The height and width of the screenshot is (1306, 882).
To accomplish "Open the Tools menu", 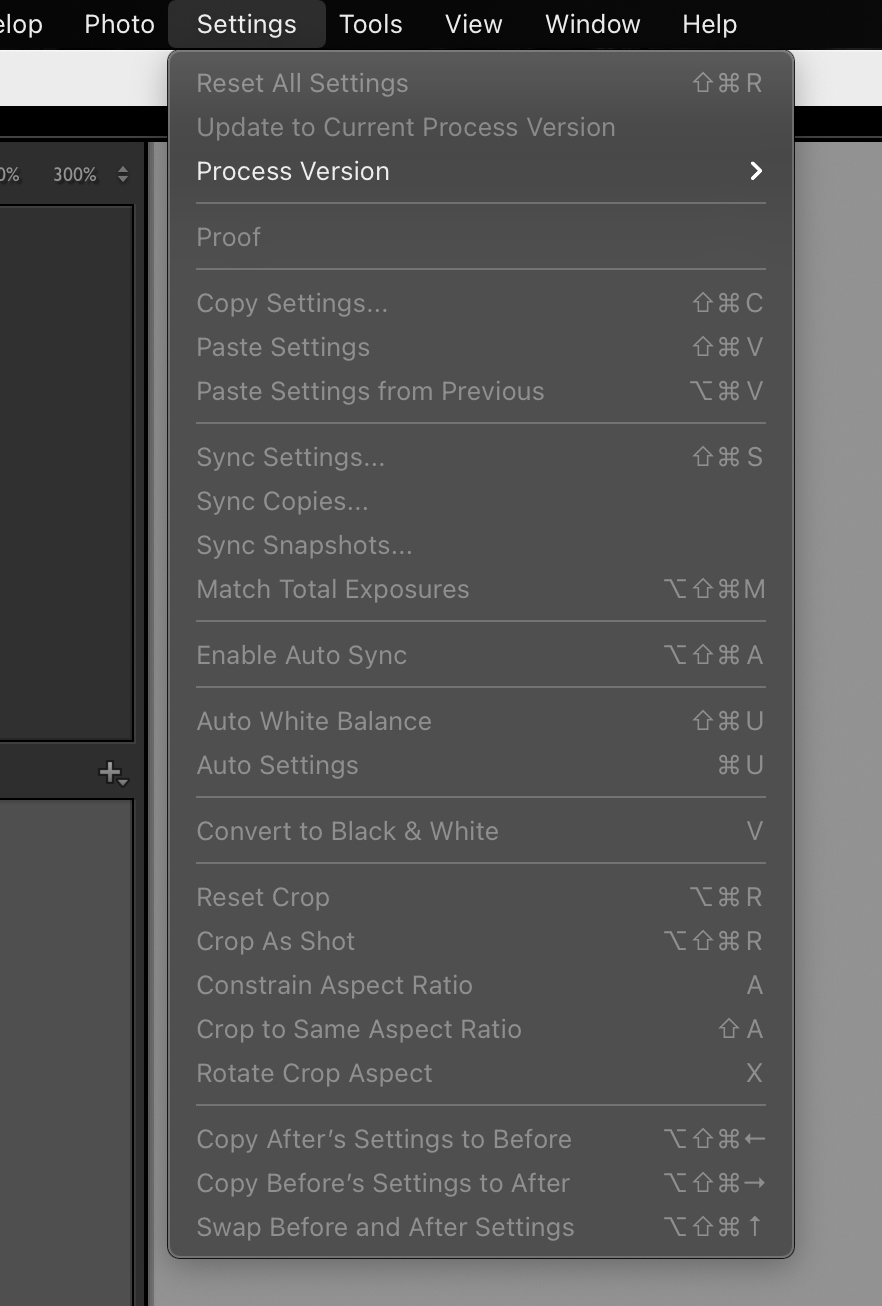I will pyautogui.click(x=370, y=24).
